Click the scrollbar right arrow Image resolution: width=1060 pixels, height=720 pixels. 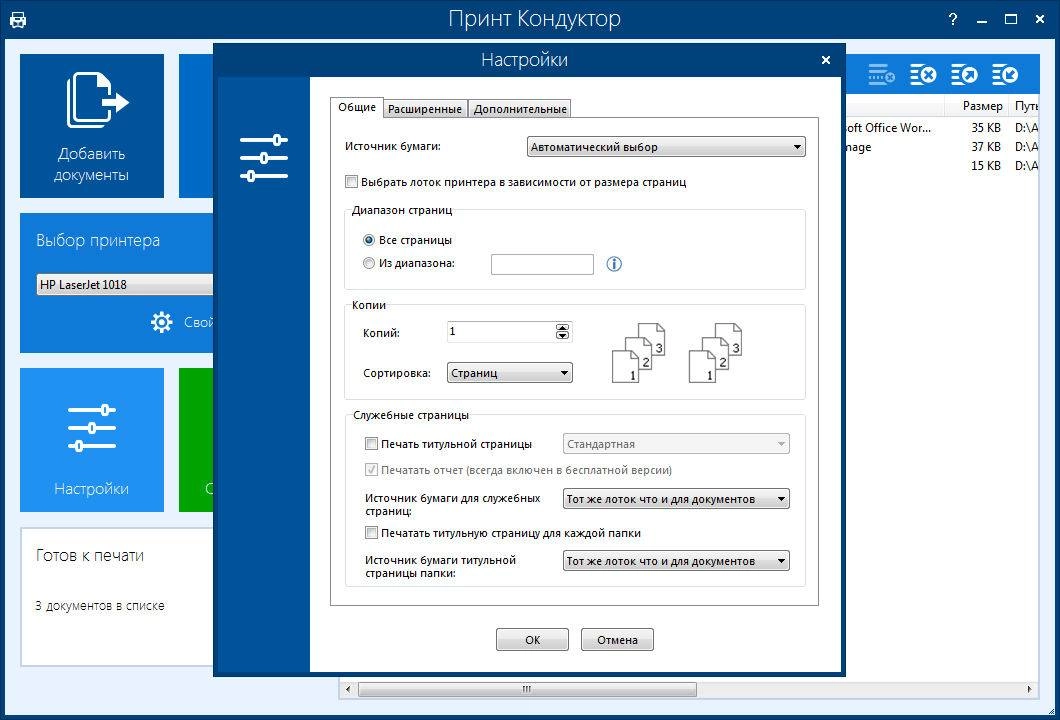[x=1030, y=689]
